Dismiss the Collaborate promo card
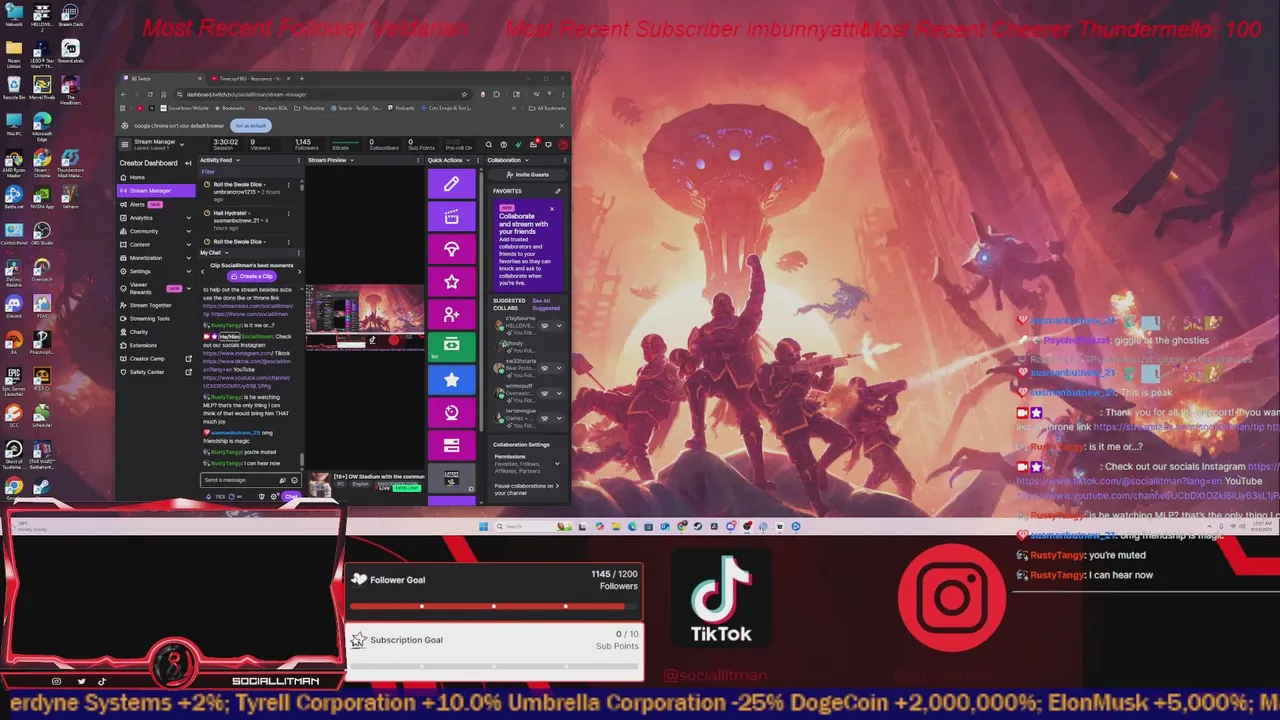 point(552,209)
